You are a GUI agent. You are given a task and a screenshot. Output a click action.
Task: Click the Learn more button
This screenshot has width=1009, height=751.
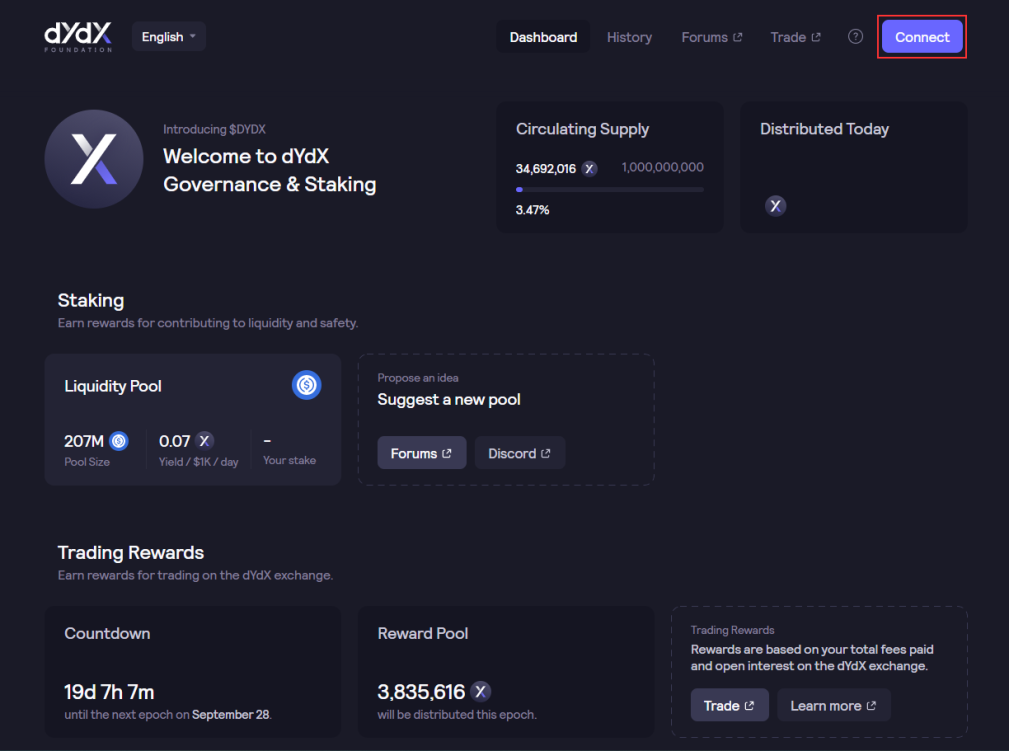833,705
